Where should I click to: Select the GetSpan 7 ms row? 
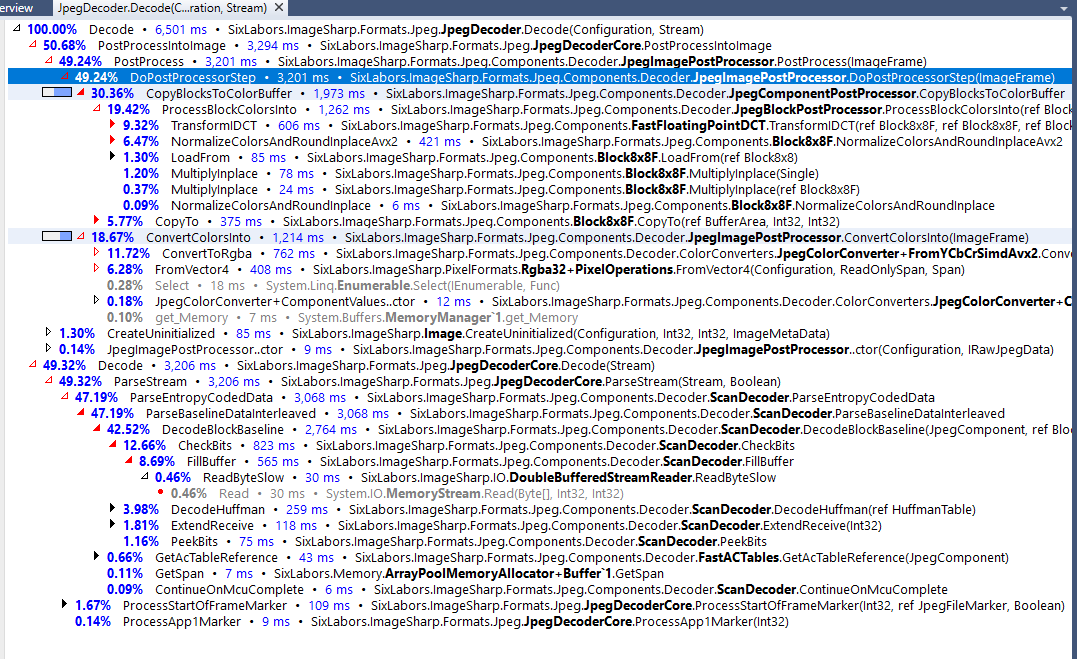click(385, 573)
